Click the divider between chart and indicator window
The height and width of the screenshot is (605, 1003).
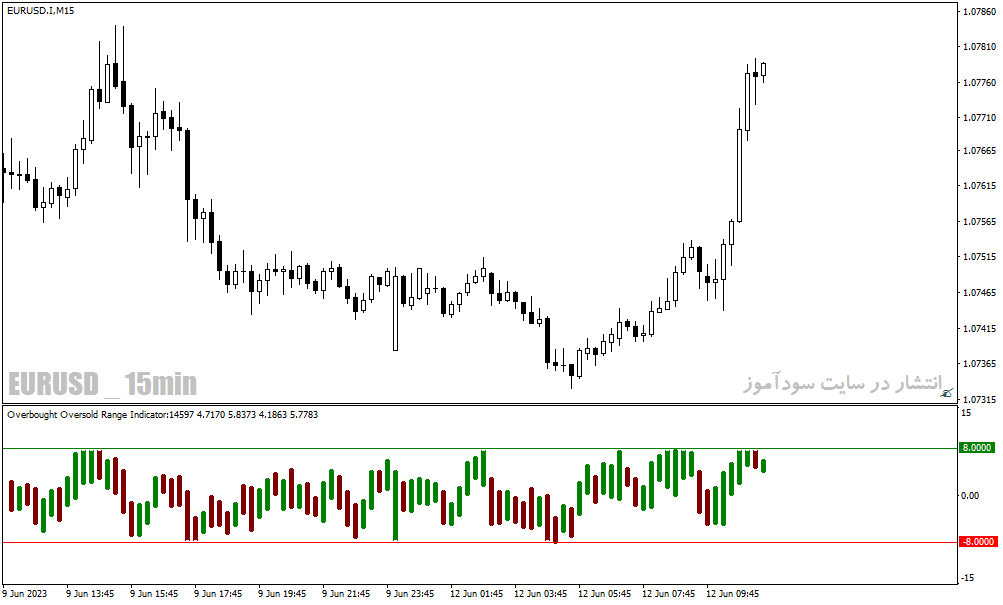coord(480,404)
